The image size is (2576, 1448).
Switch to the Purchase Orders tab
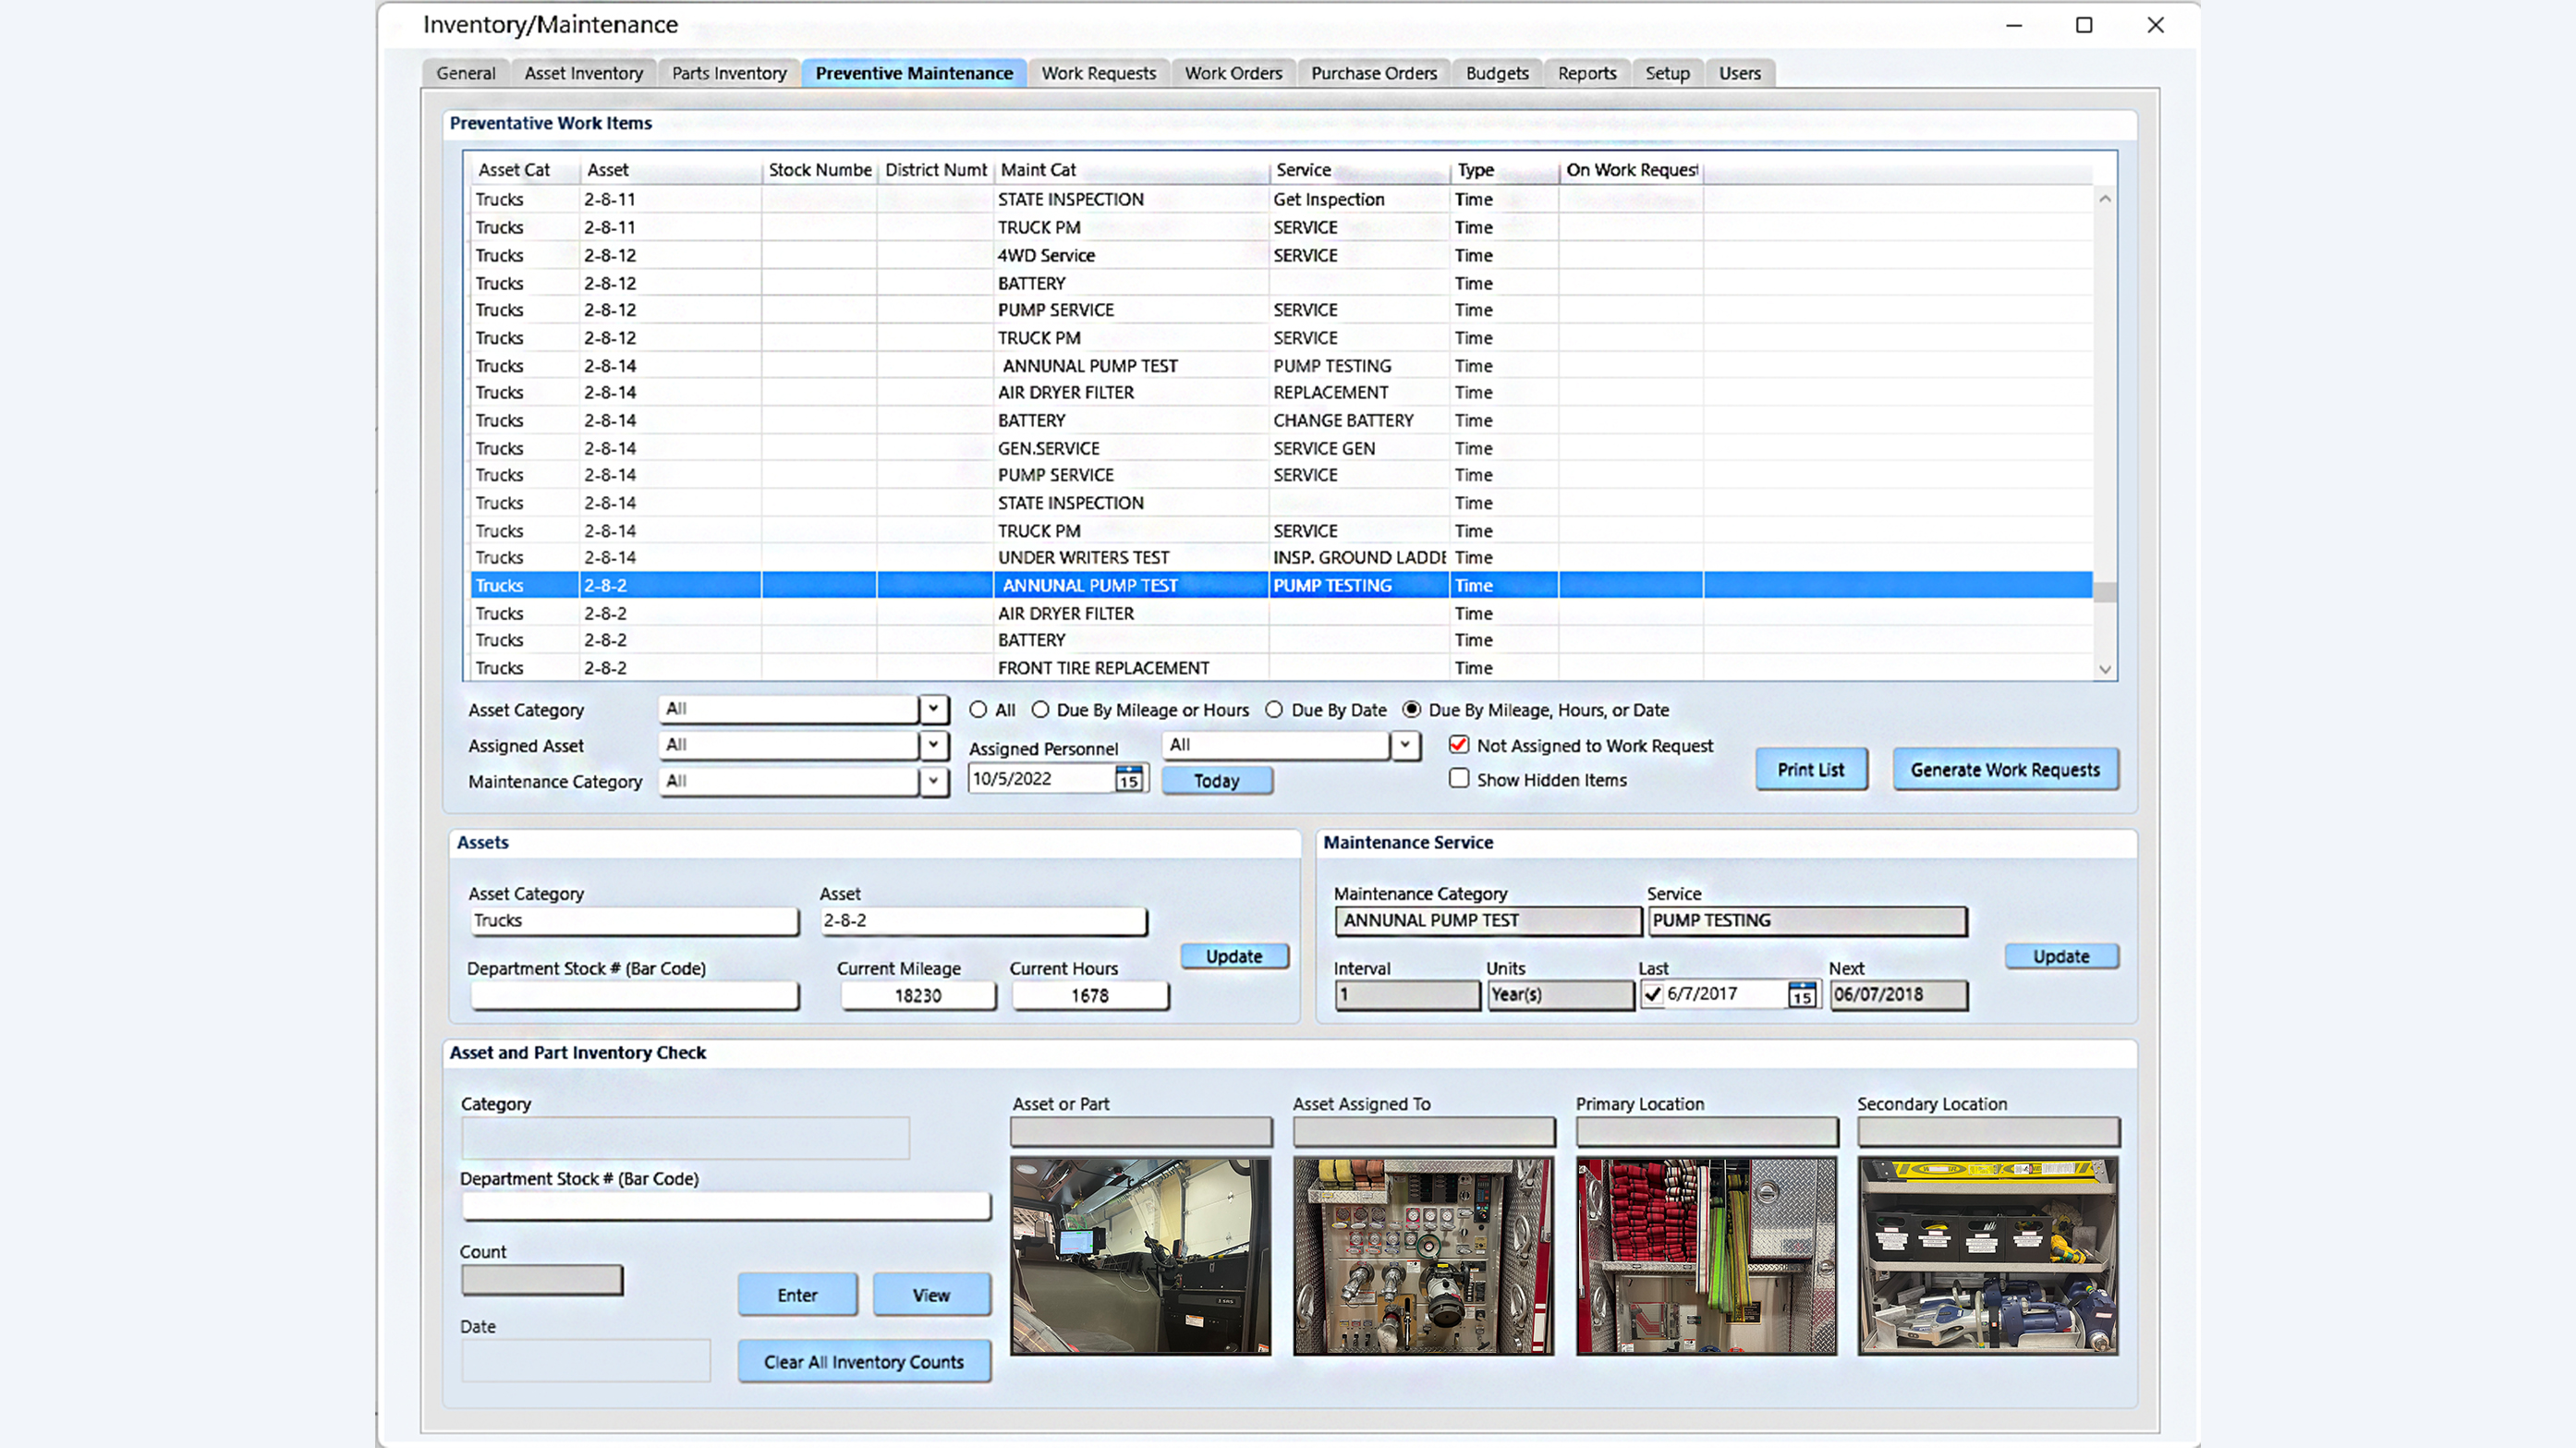click(1374, 72)
